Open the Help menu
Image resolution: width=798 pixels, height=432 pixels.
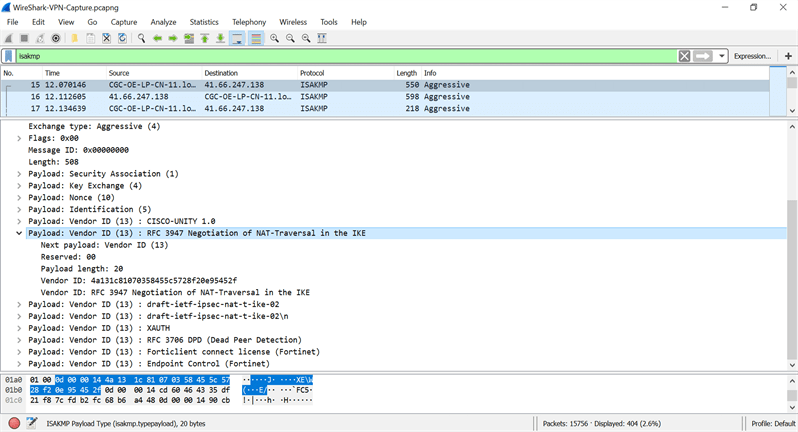359,22
